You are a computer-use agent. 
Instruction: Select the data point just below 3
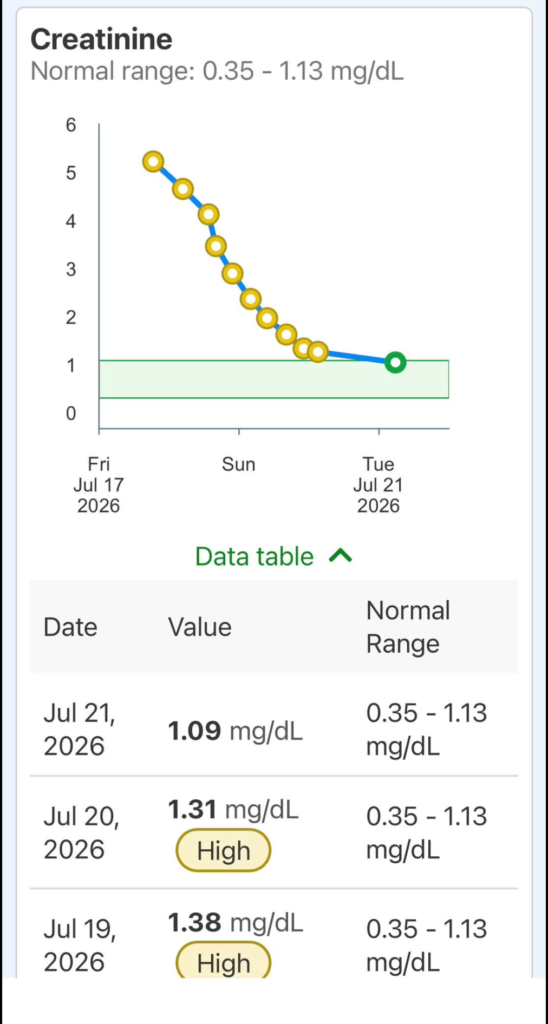[233, 274]
